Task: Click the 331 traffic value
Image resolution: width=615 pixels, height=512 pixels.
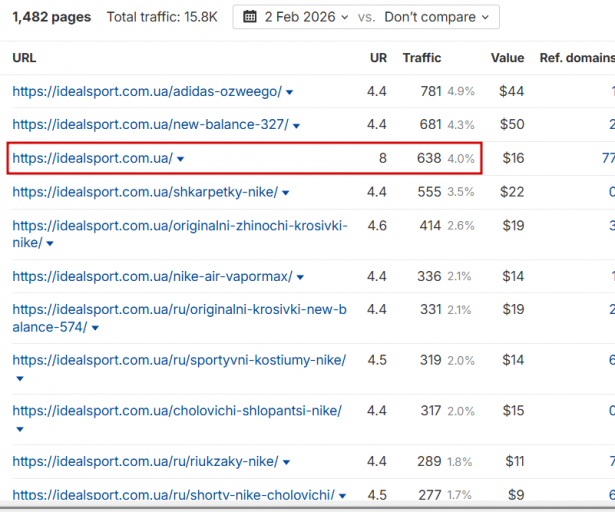Action: click(431, 310)
